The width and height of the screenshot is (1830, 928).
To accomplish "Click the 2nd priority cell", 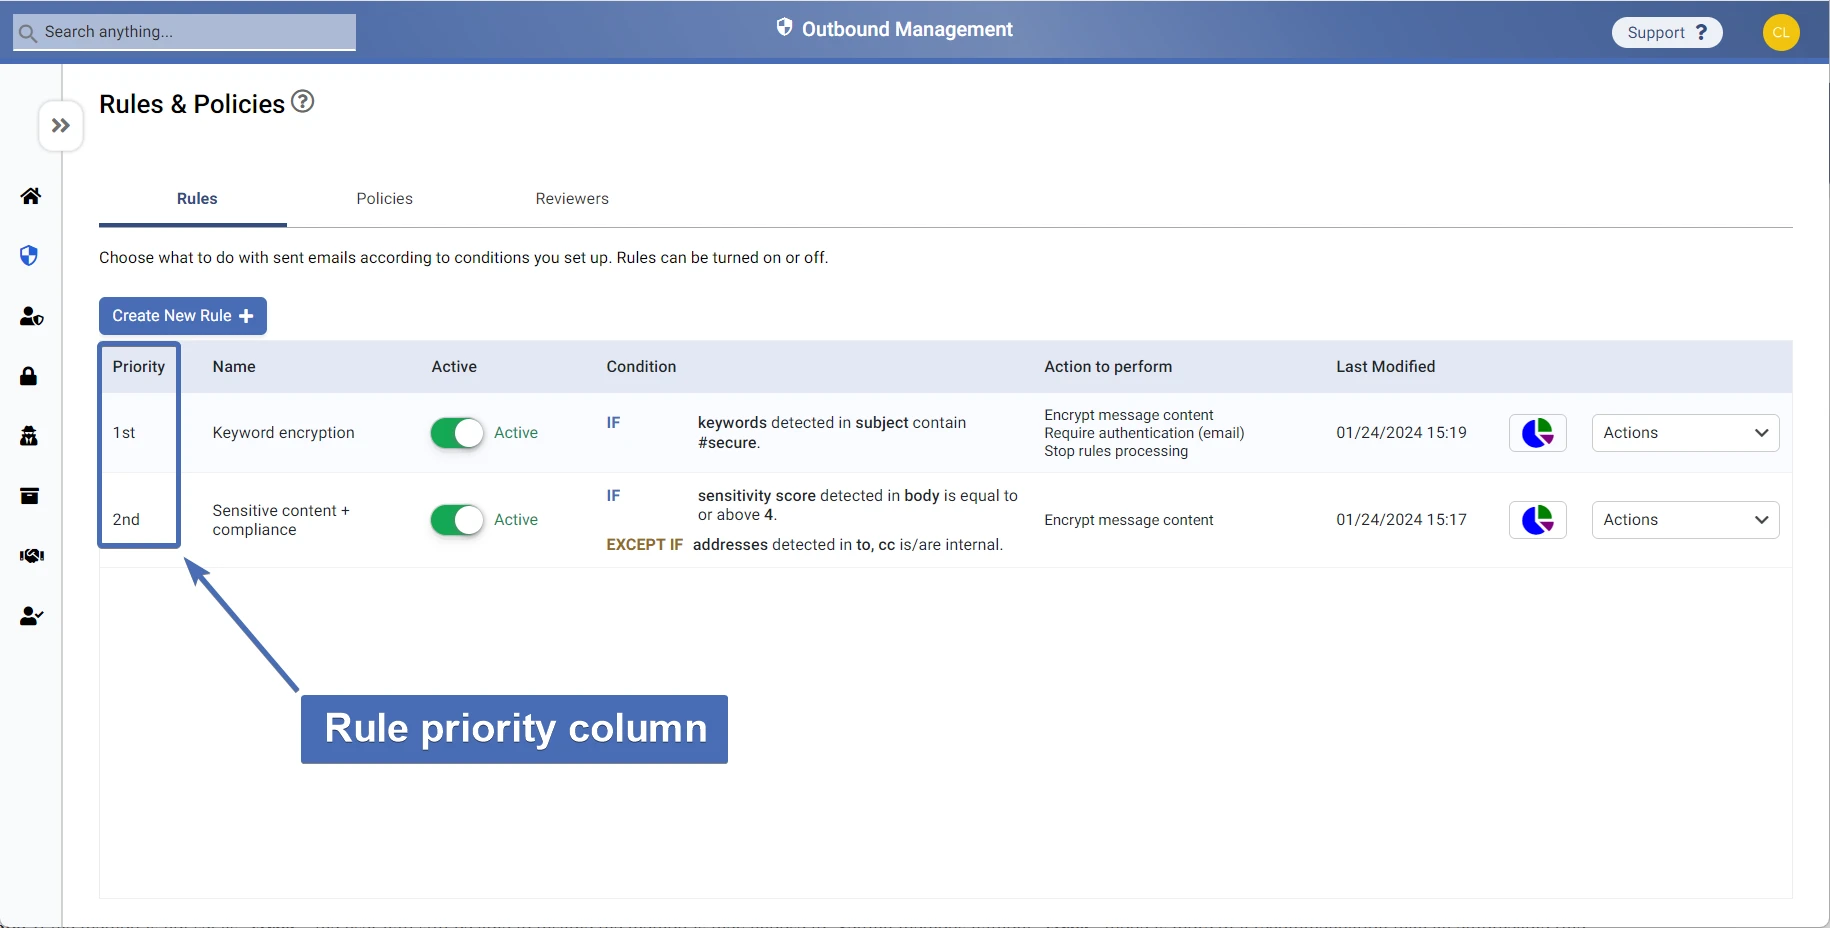I will 126,520.
